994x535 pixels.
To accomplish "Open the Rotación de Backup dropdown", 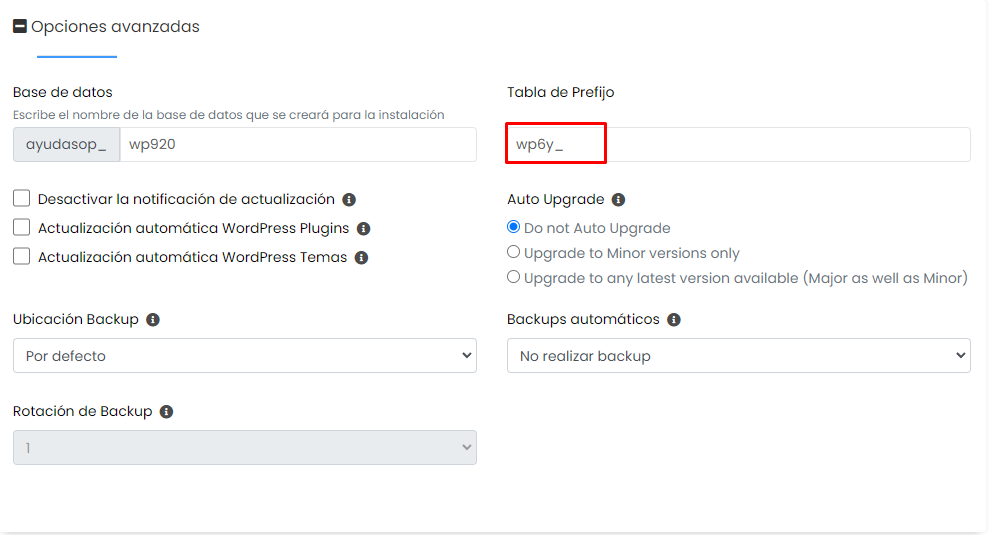I will pyautogui.click(x=245, y=448).
